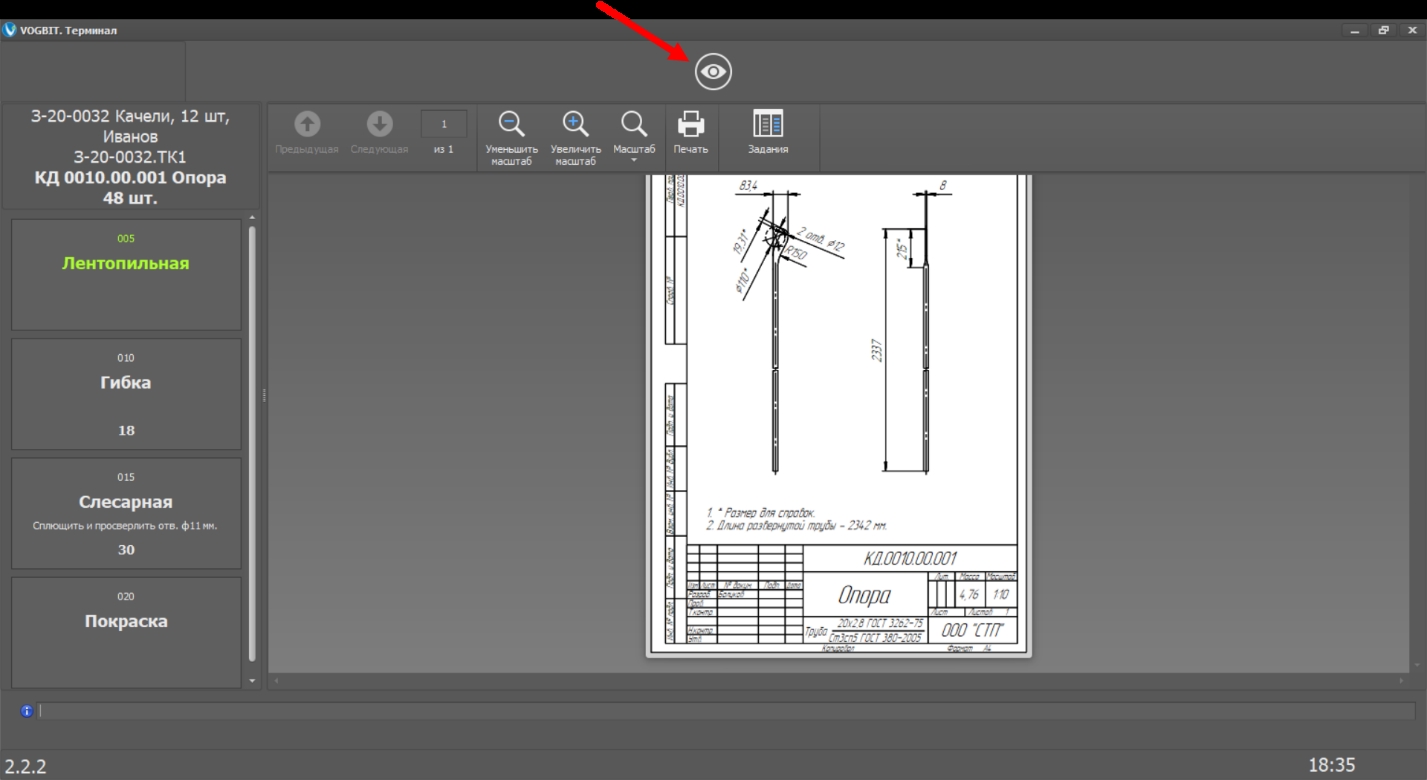Click the VOGBIT logo in title bar

(10, 30)
